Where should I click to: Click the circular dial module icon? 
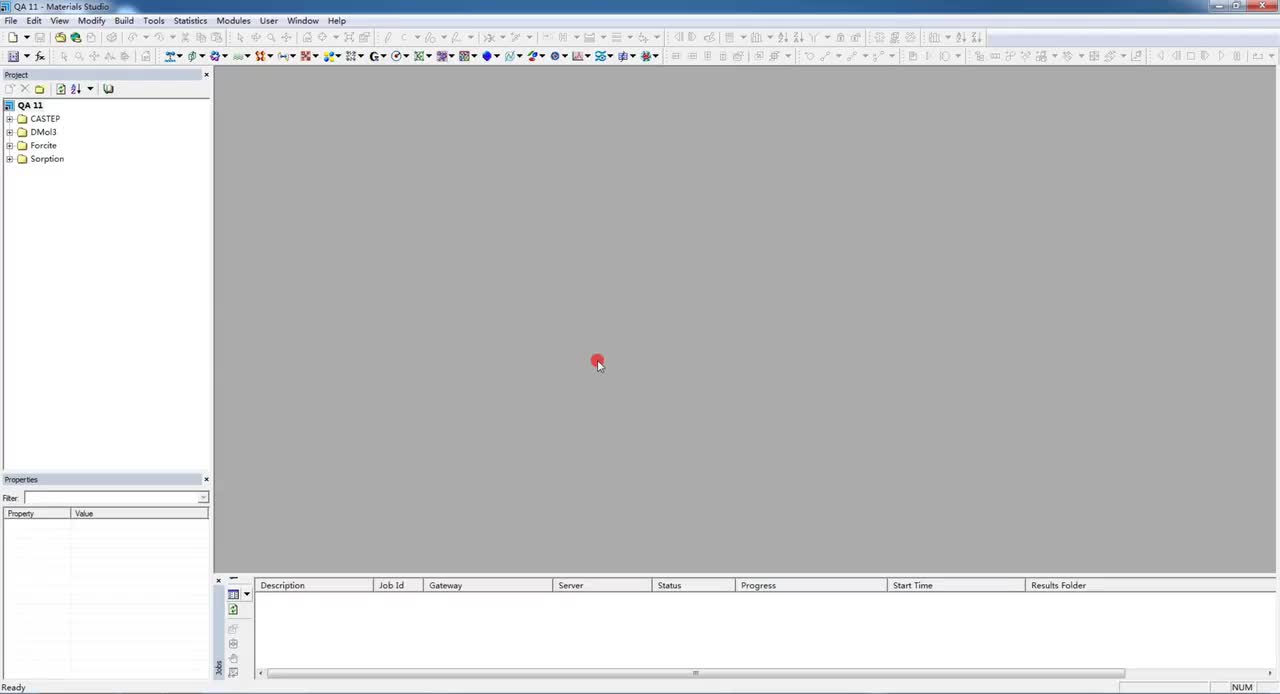tap(396, 56)
